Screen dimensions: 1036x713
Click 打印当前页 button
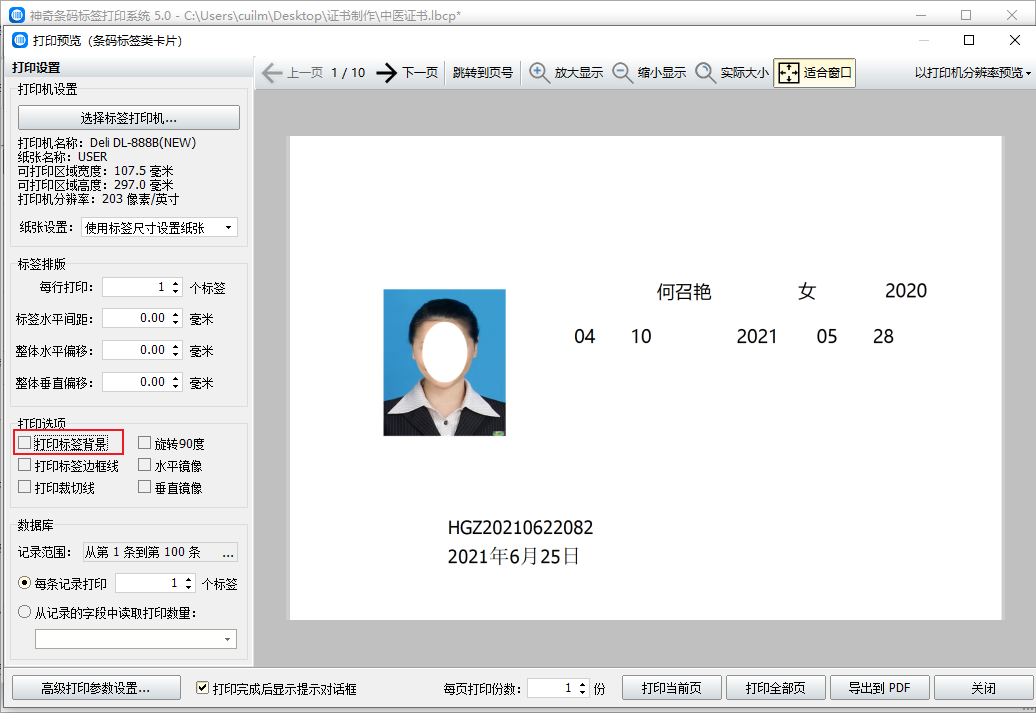(x=672, y=688)
